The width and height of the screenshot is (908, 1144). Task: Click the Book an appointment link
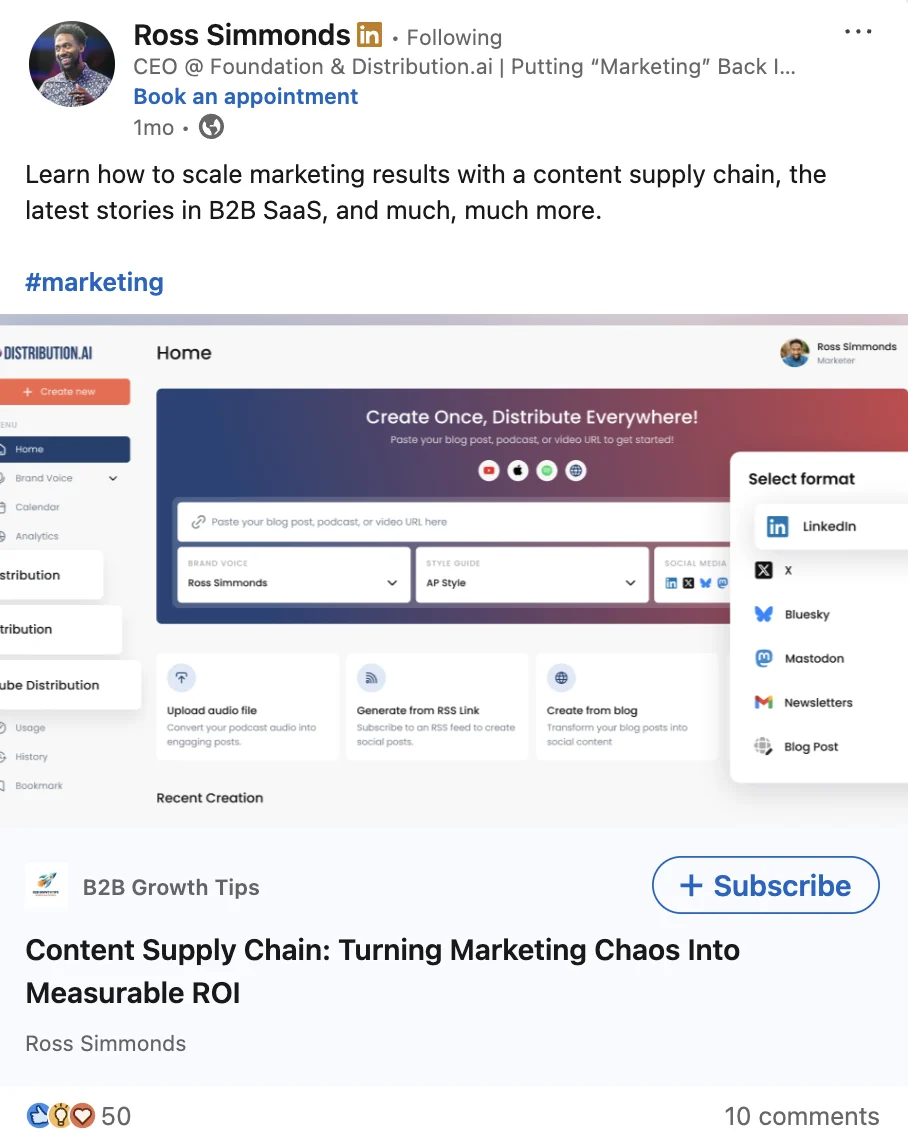245,96
